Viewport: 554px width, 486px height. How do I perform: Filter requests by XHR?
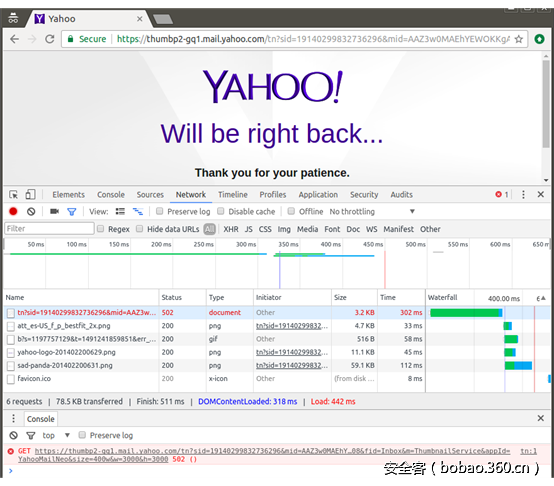point(231,229)
